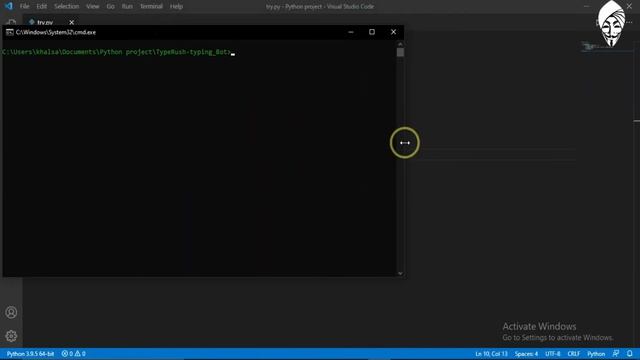The width and height of the screenshot is (640, 360).
Task: Change Spaces: 4 indentation setting
Action: [x=526, y=354]
